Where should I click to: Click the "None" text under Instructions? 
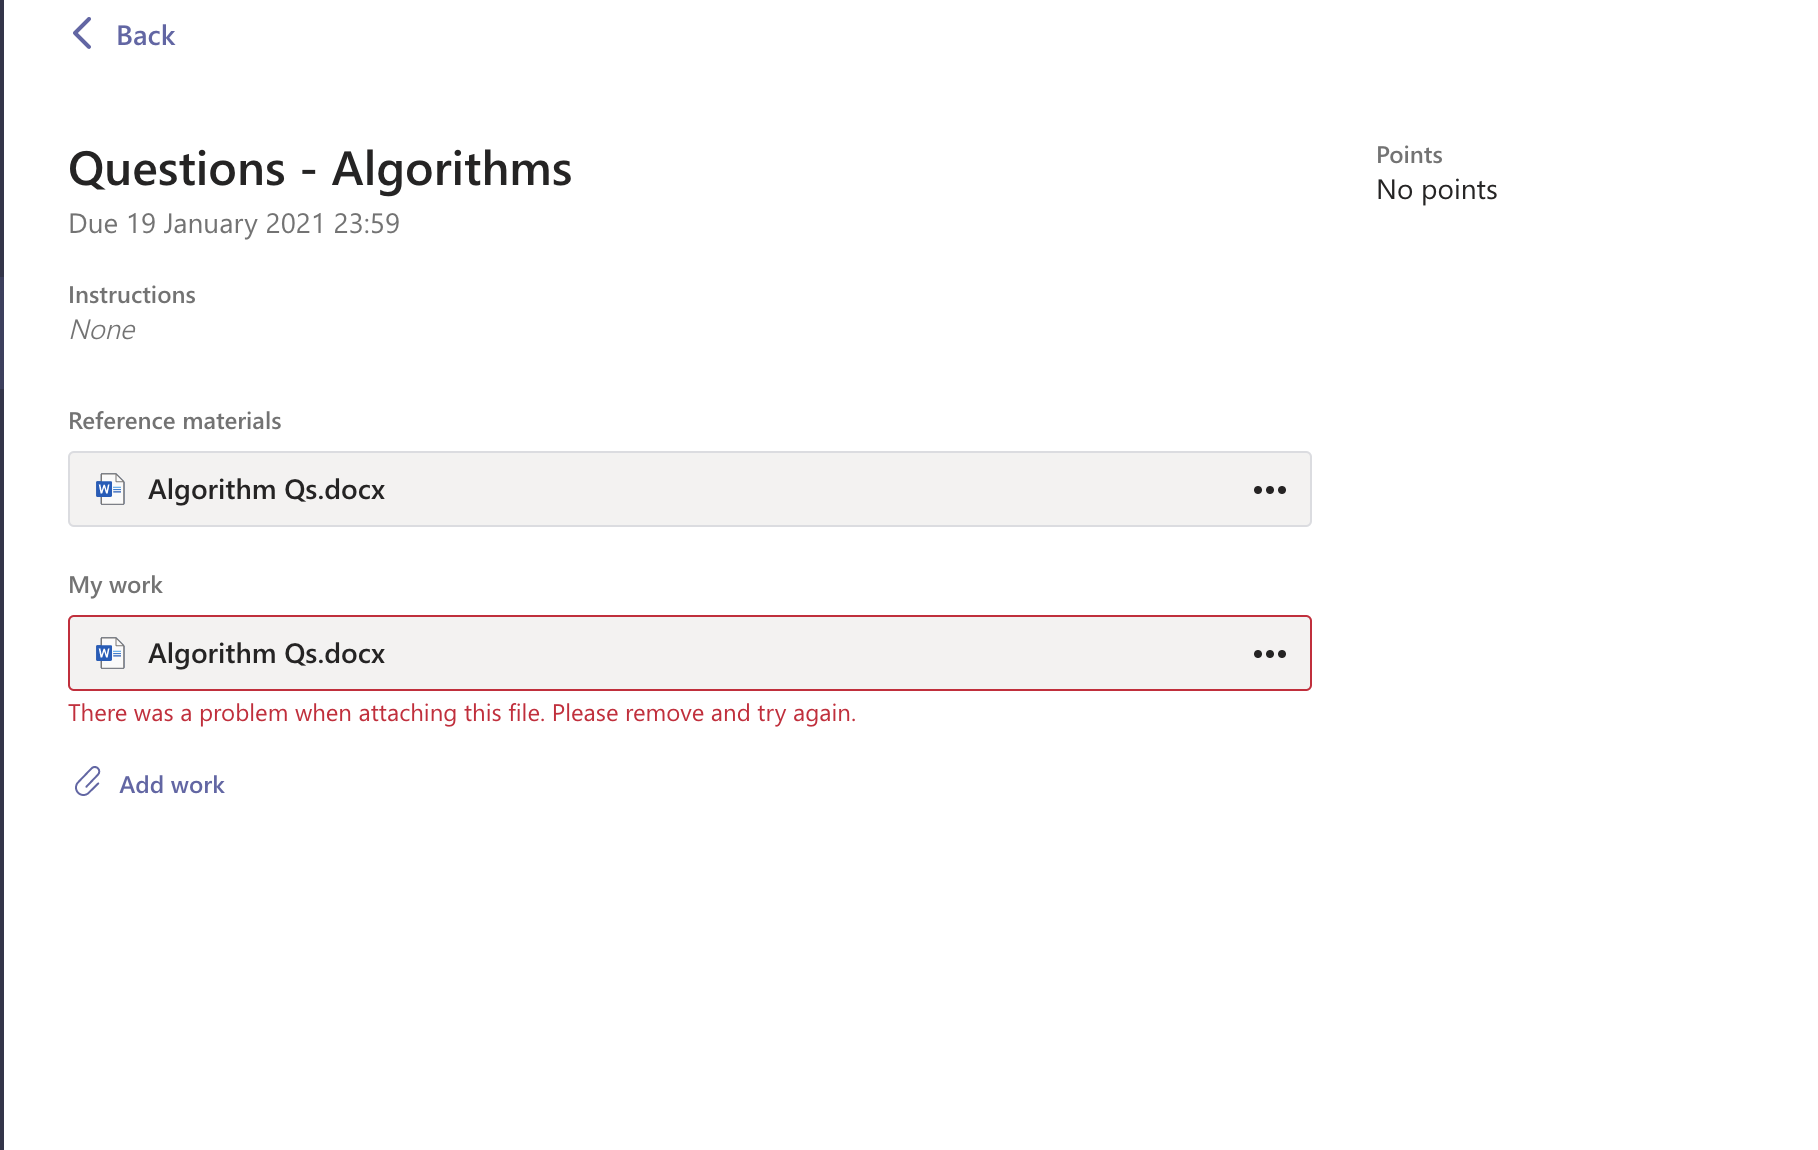point(101,329)
